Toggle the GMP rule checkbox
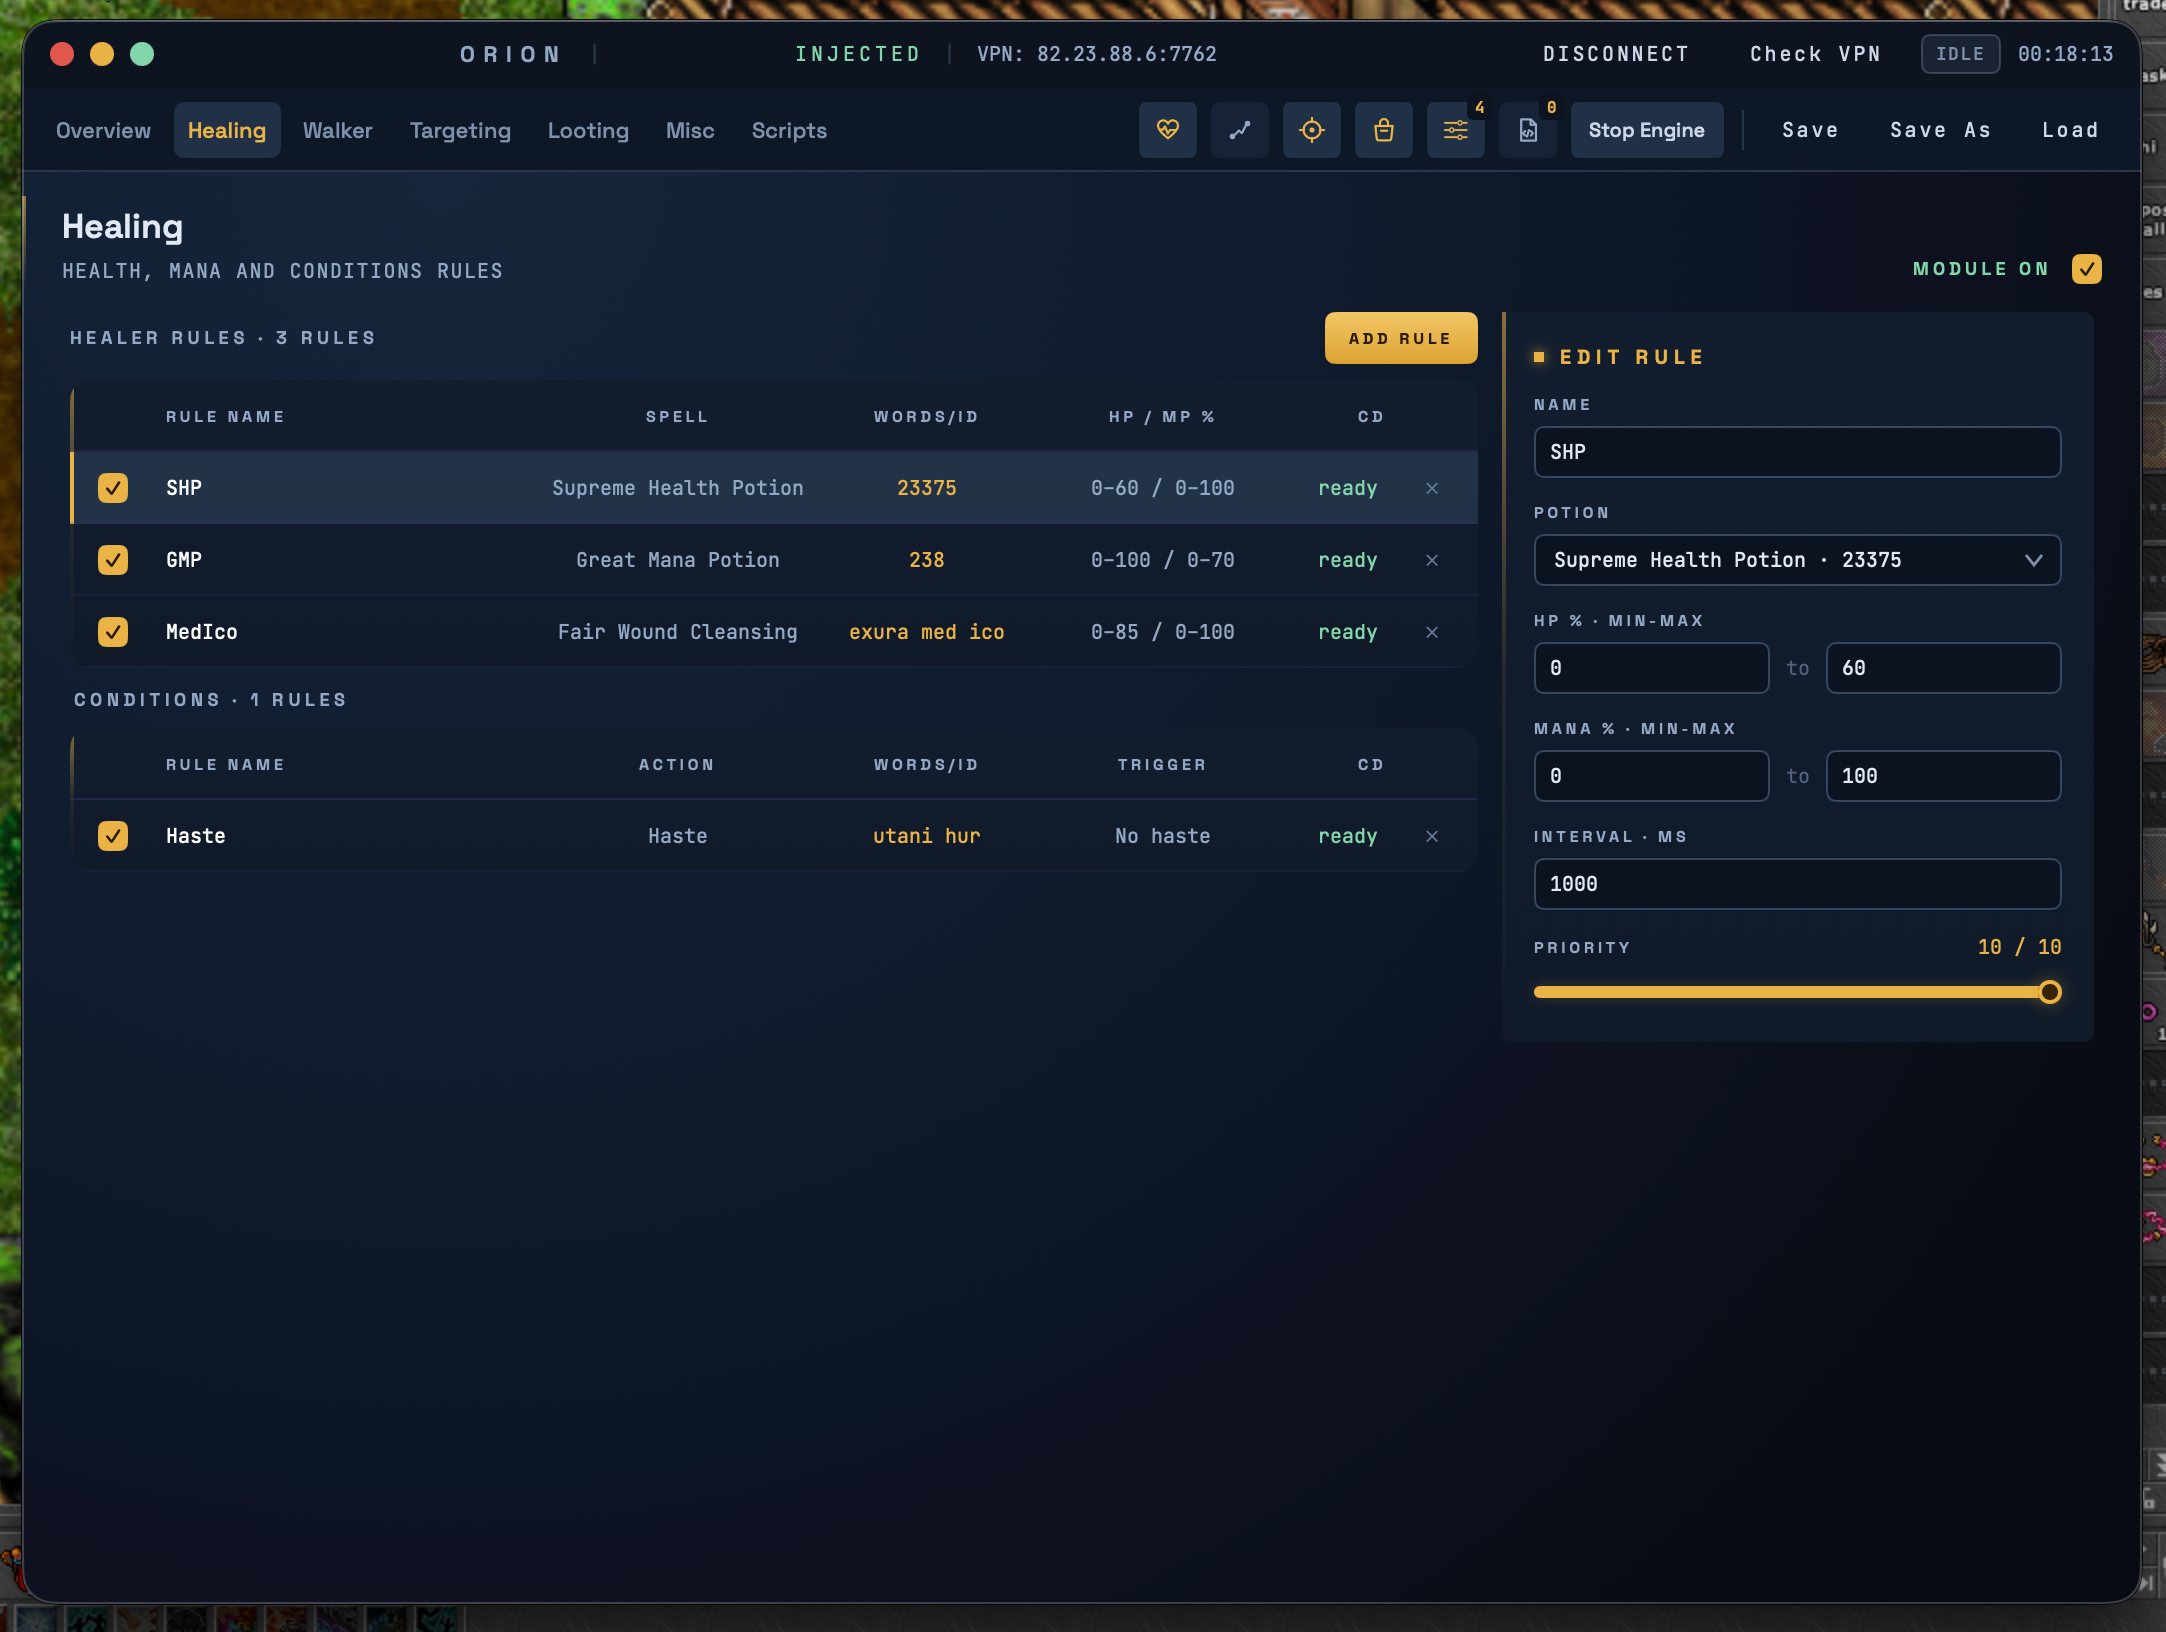Screen dimensions: 2166x1632 (113, 560)
